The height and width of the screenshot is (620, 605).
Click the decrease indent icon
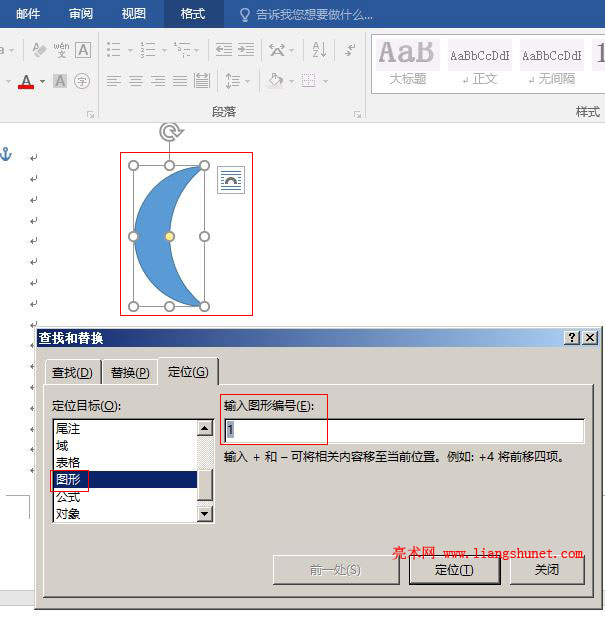(x=224, y=50)
